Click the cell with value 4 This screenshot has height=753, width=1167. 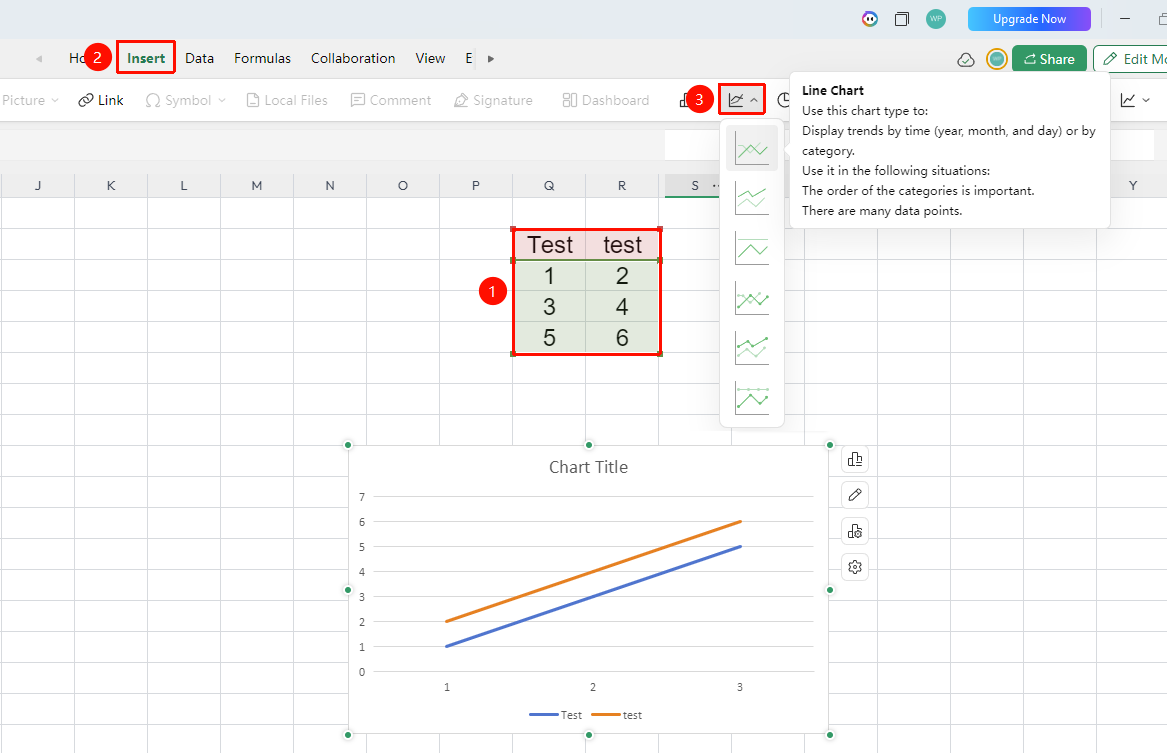[622, 307]
